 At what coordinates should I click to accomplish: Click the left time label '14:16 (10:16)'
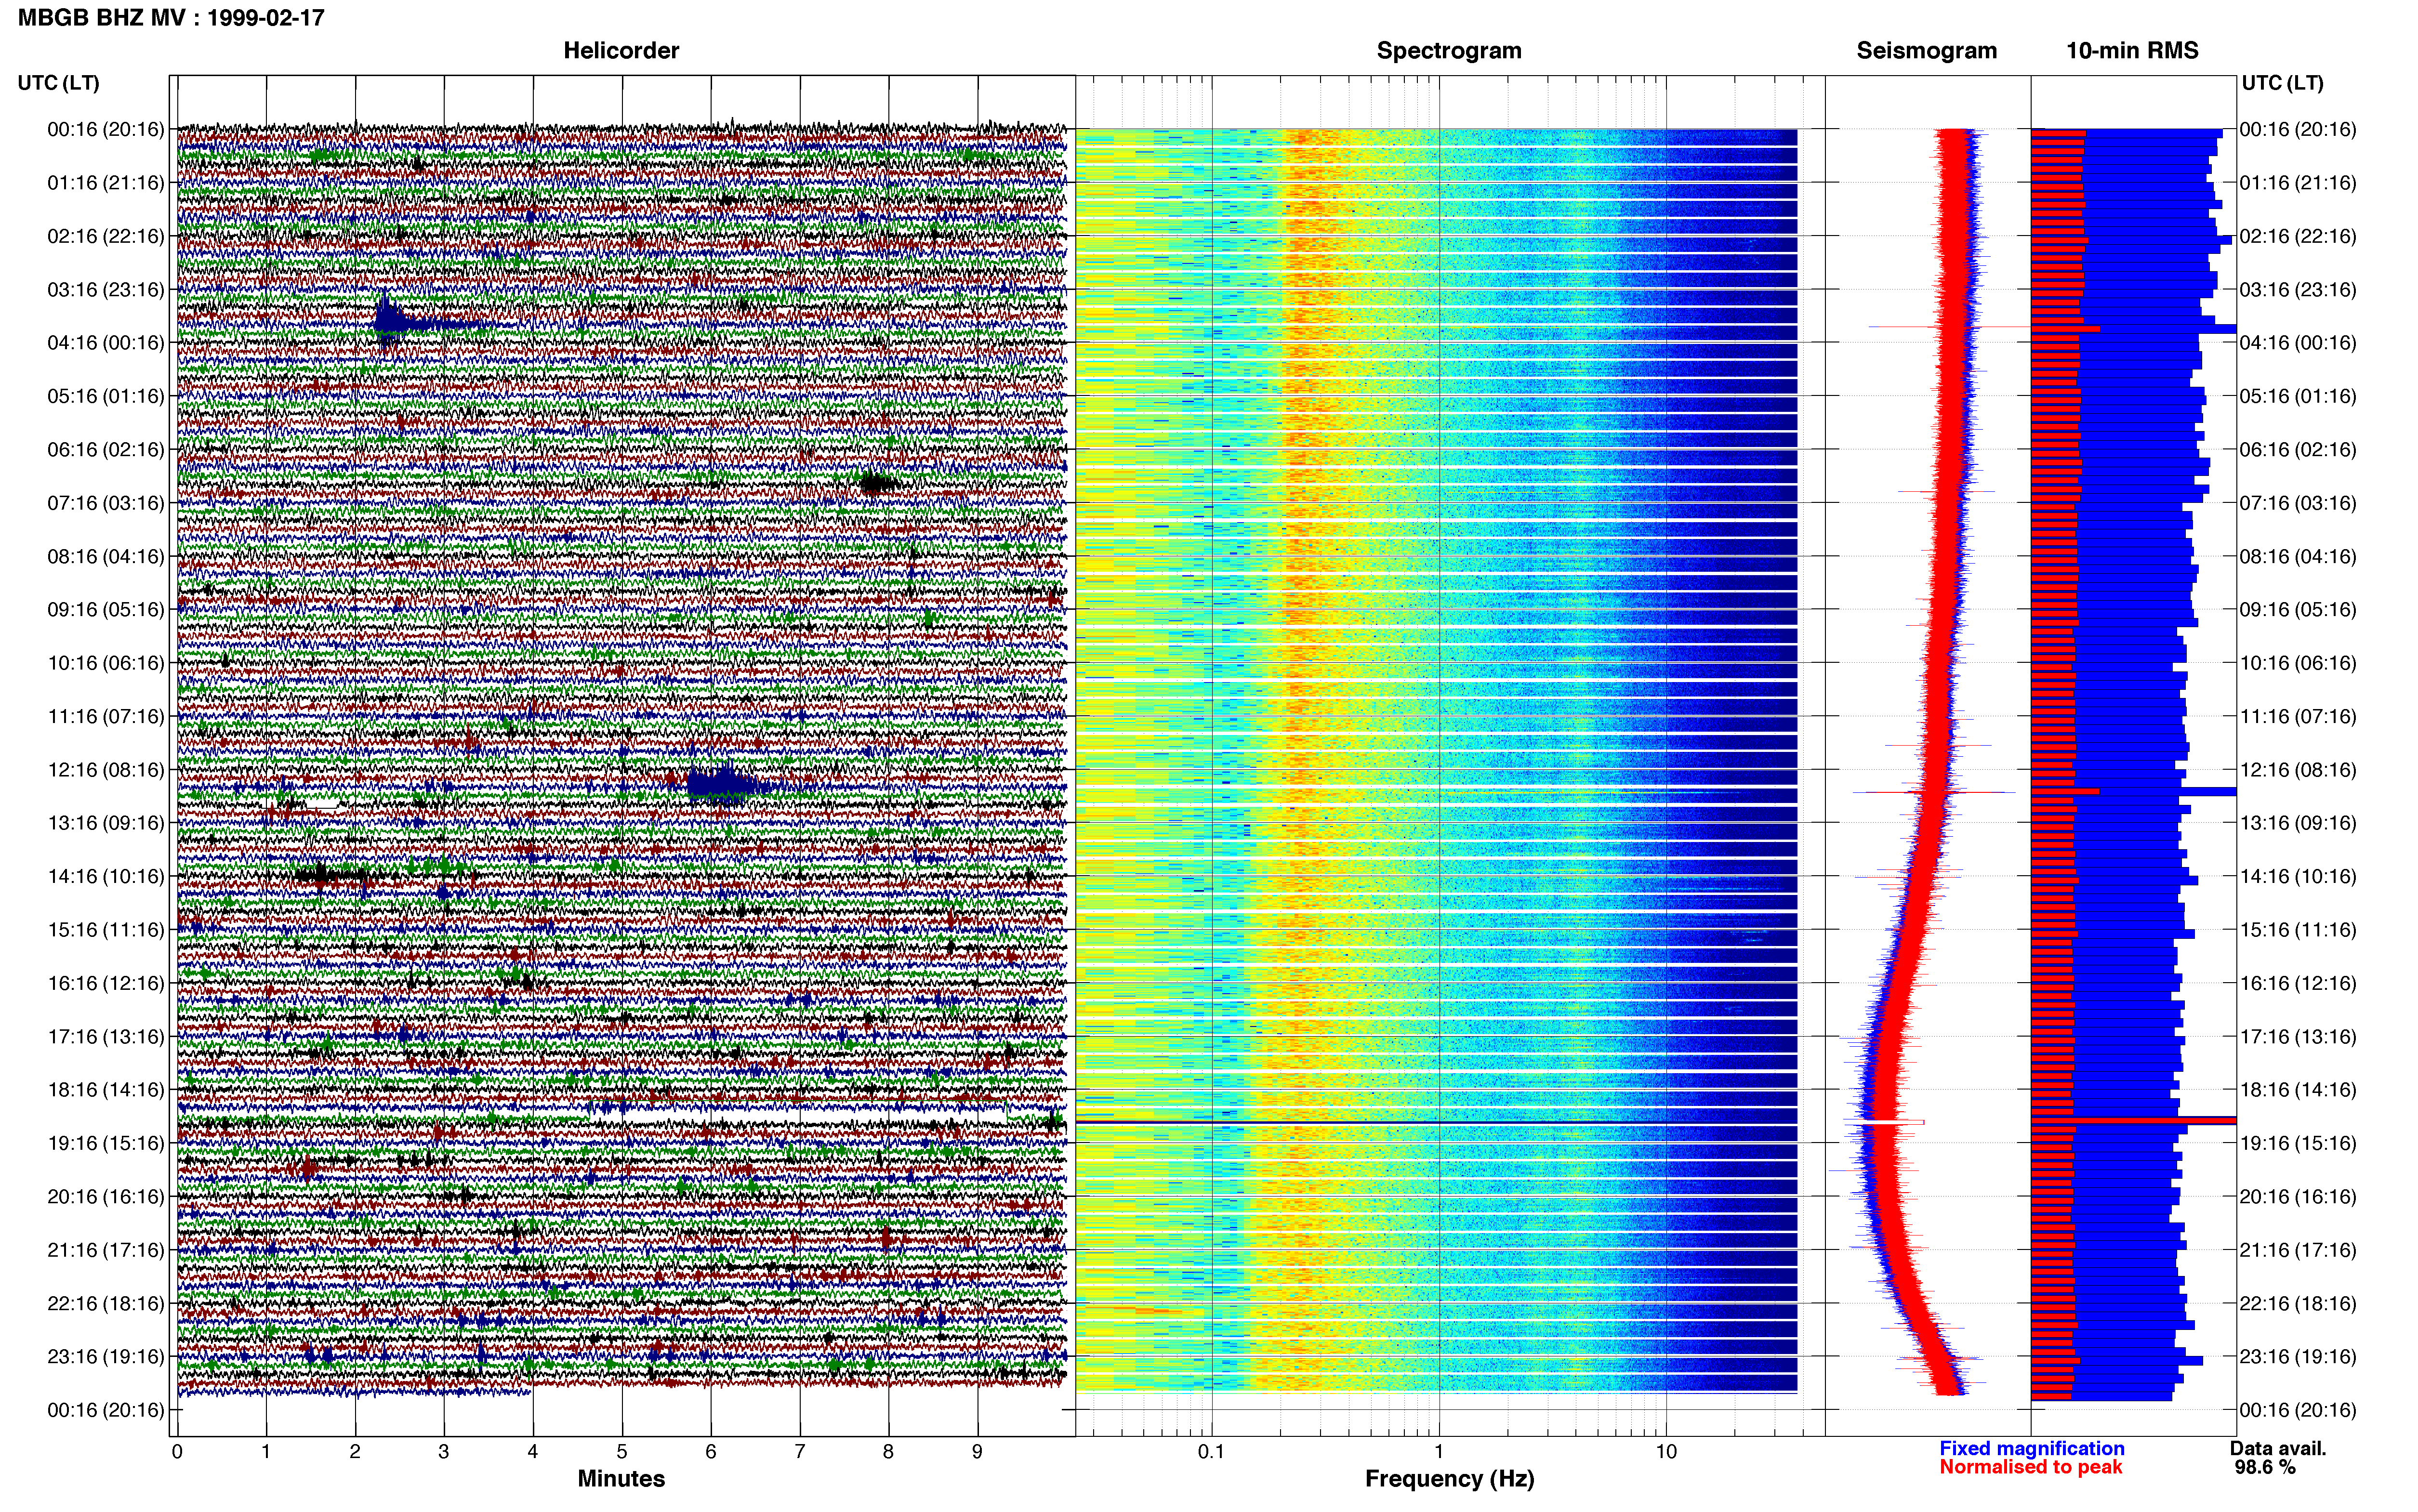click(106, 876)
